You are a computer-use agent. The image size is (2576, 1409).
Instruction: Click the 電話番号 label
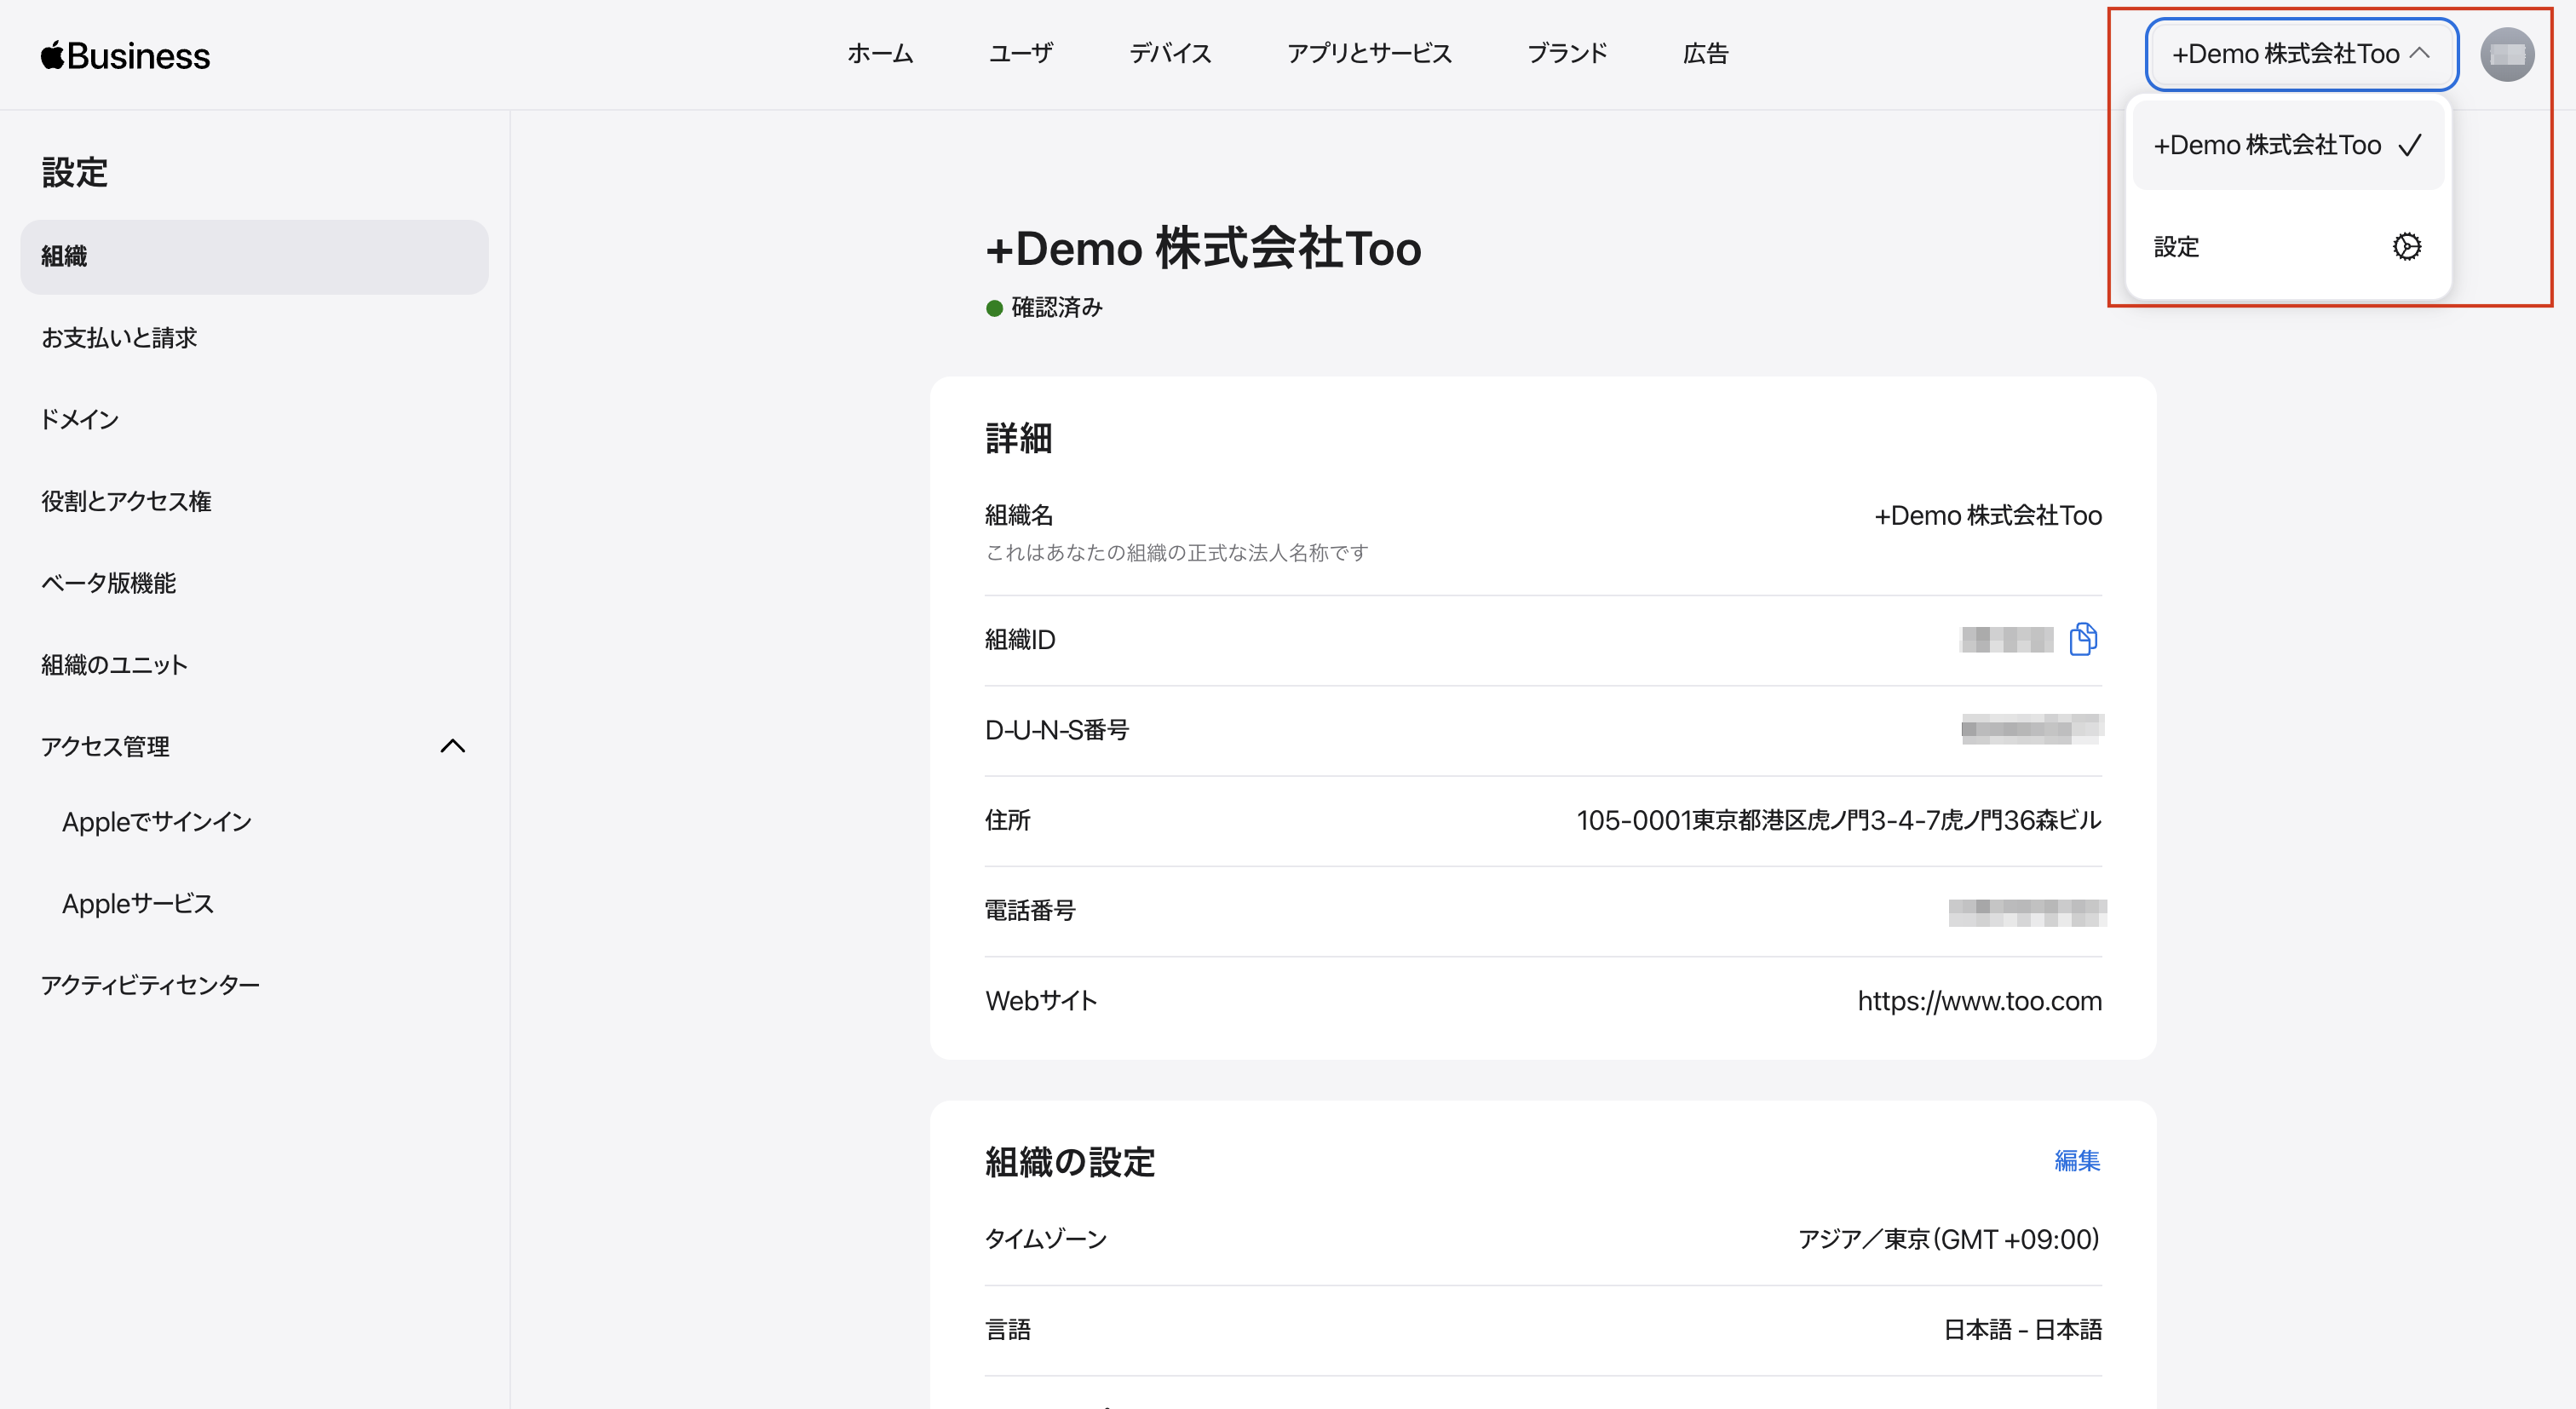pyautogui.click(x=1030, y=911)
